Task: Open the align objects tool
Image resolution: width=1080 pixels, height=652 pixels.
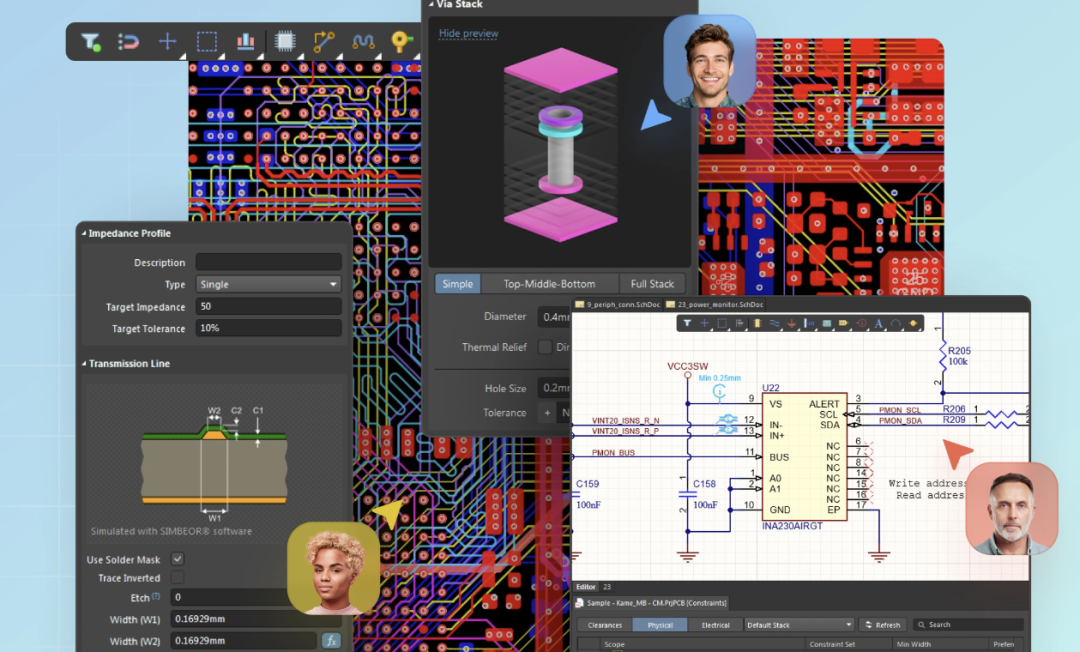Action: [245, 42]
